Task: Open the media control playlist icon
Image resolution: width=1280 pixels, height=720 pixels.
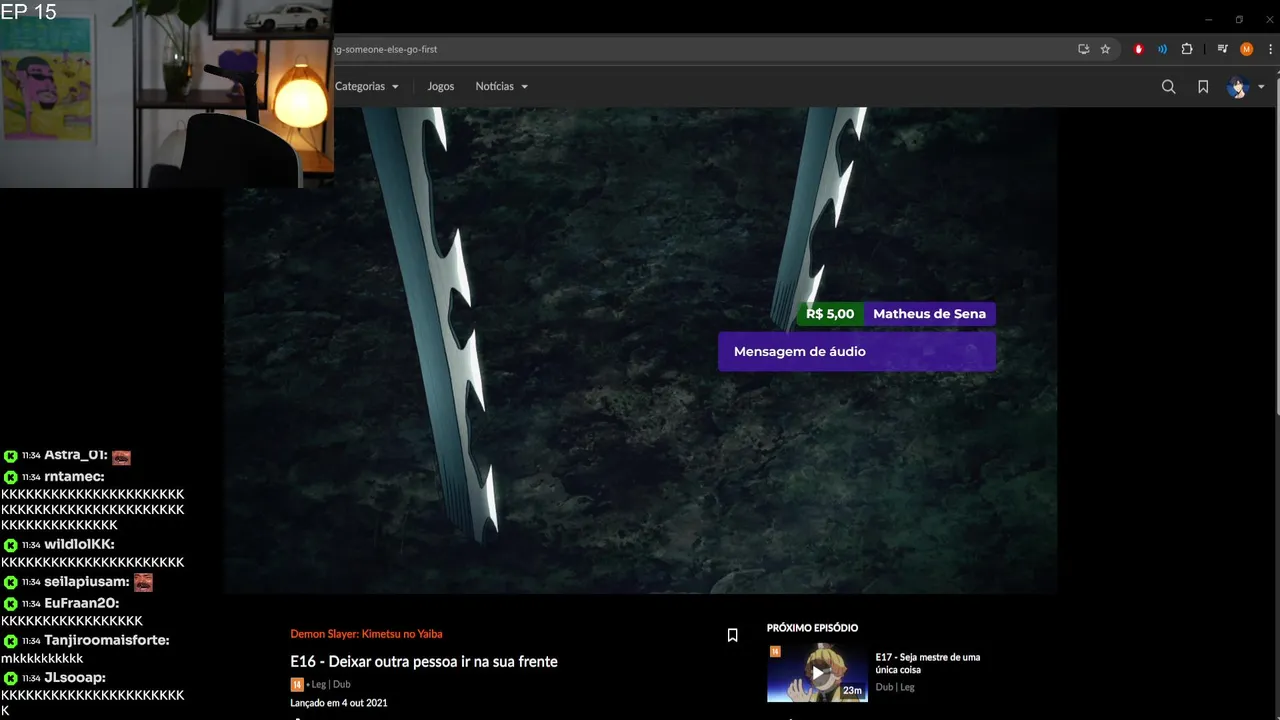Action: pyautogui.click(x=1222, y=49)
